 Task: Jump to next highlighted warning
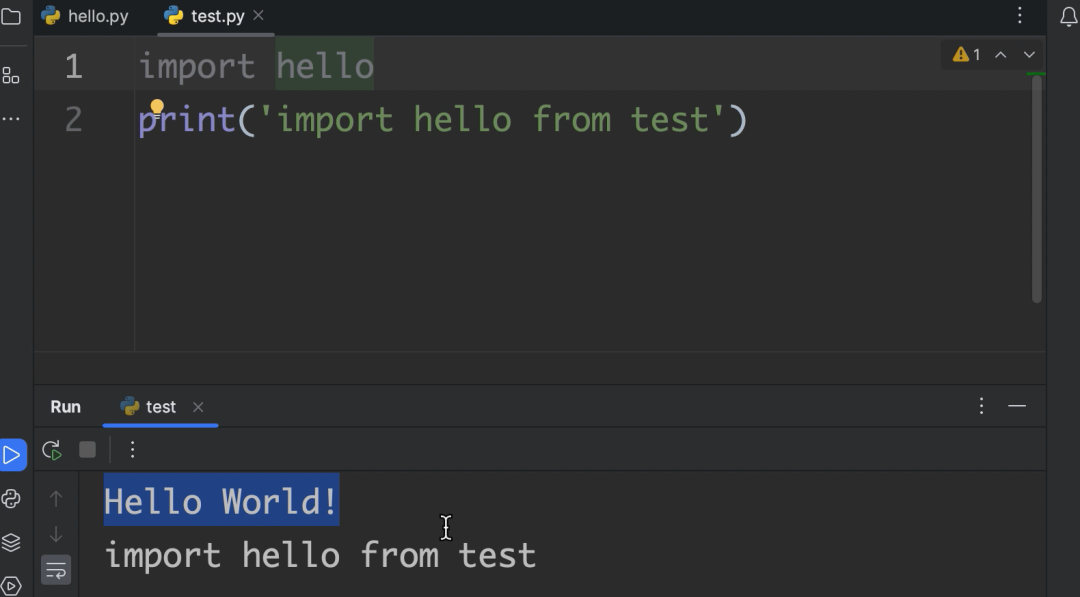1029,54
